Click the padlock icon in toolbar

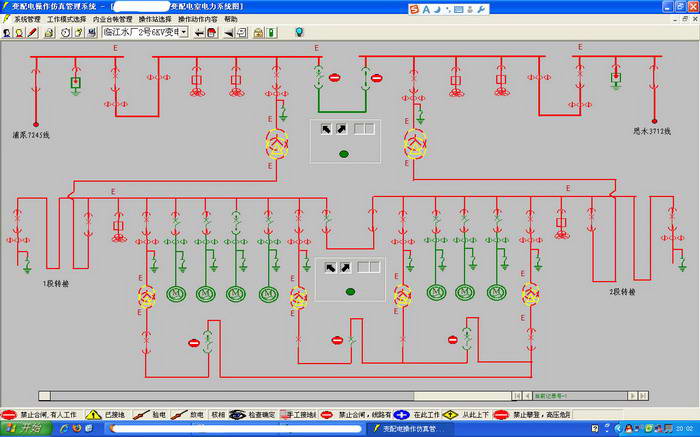(x=257, y=32)
